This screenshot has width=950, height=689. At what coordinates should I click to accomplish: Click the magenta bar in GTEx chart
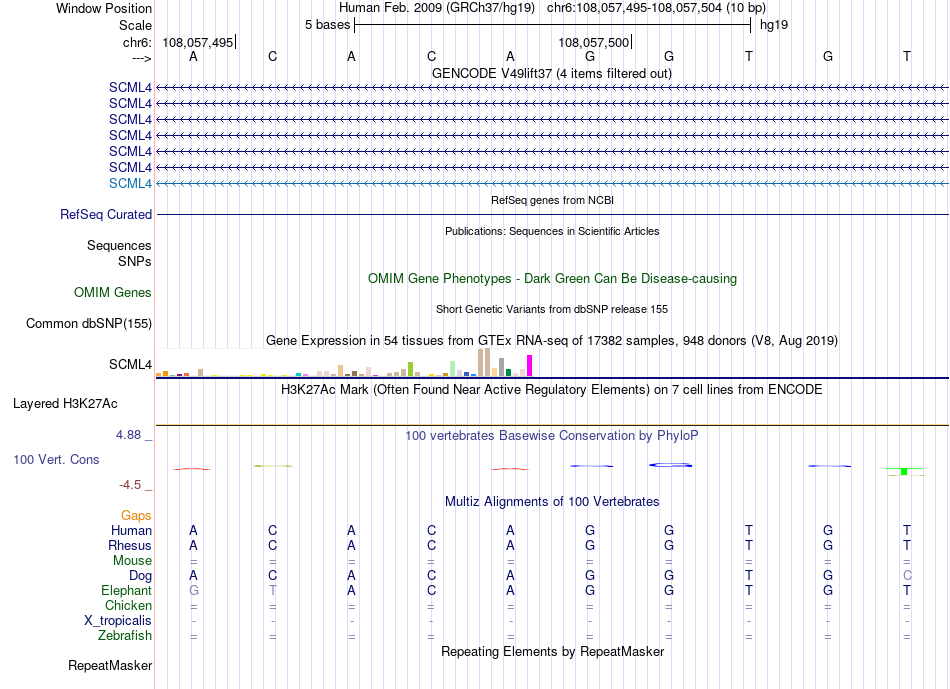click(530, 366)
